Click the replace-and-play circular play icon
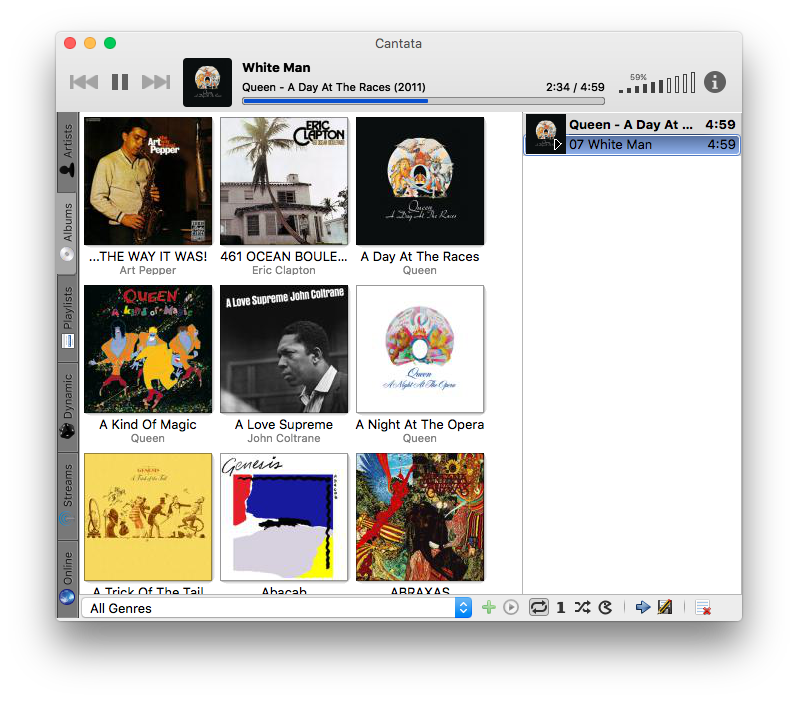Image resolution: width=798 pixels, height=701 pixels. coord(510,607)
